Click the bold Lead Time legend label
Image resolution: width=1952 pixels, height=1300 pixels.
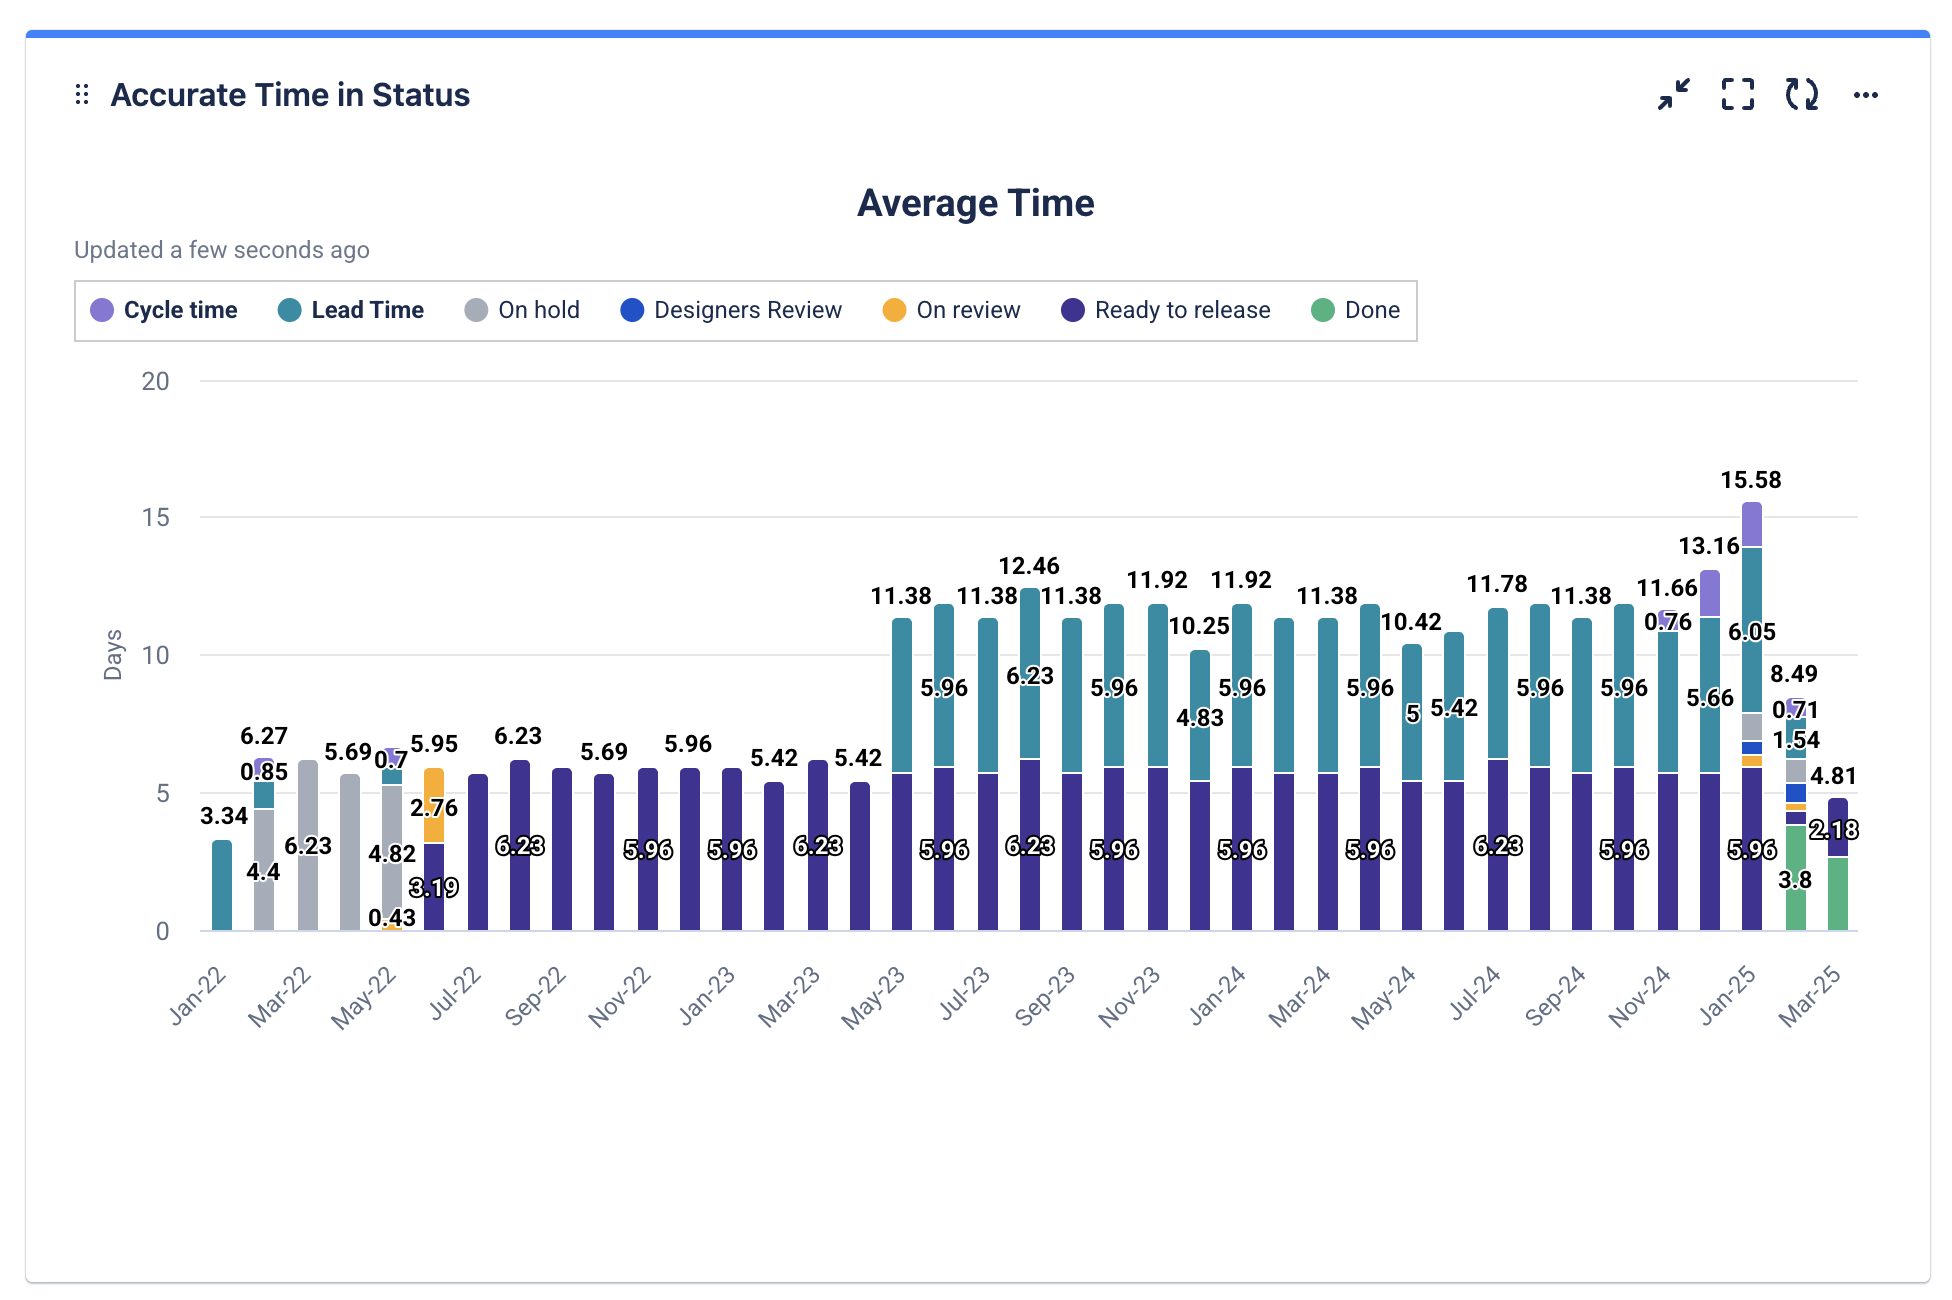(366, 310)
